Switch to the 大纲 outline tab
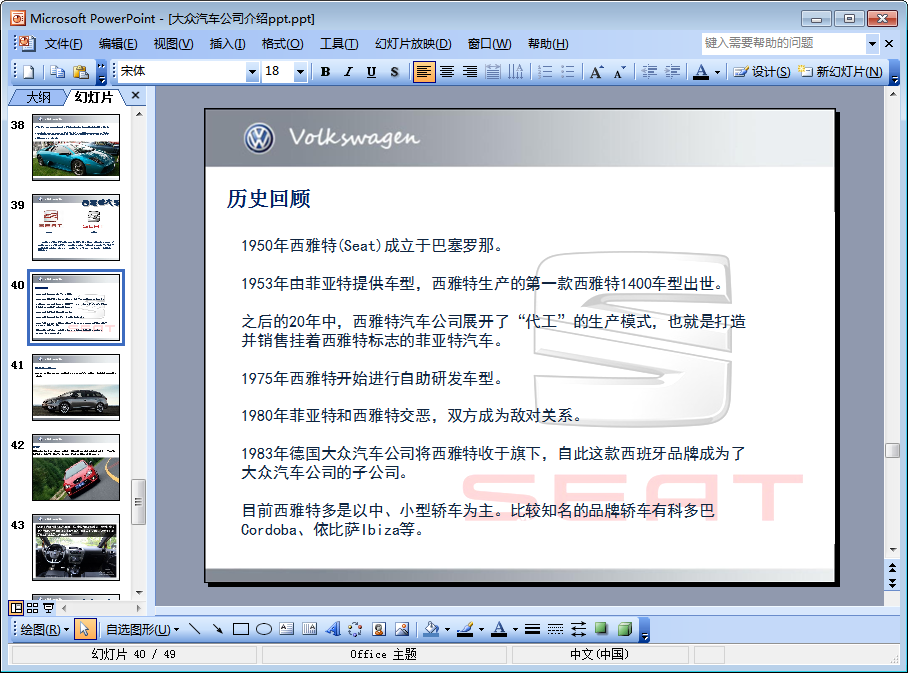This screenshot has width=908, height=673. pyautogui.click(x=38, y=97)
